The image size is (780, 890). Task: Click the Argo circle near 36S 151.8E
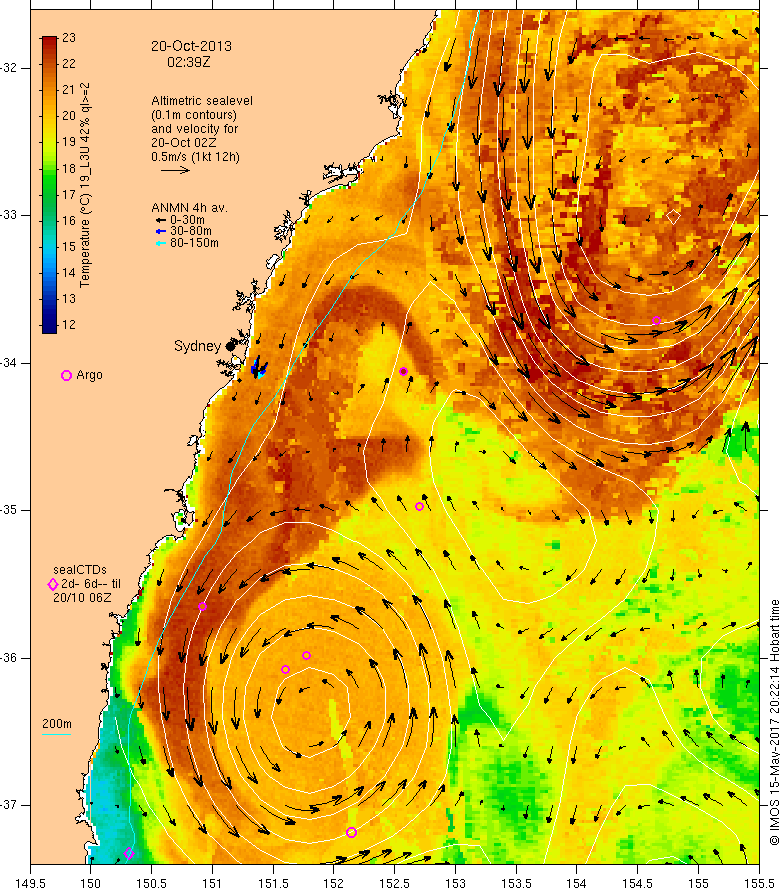coord(306,656)
